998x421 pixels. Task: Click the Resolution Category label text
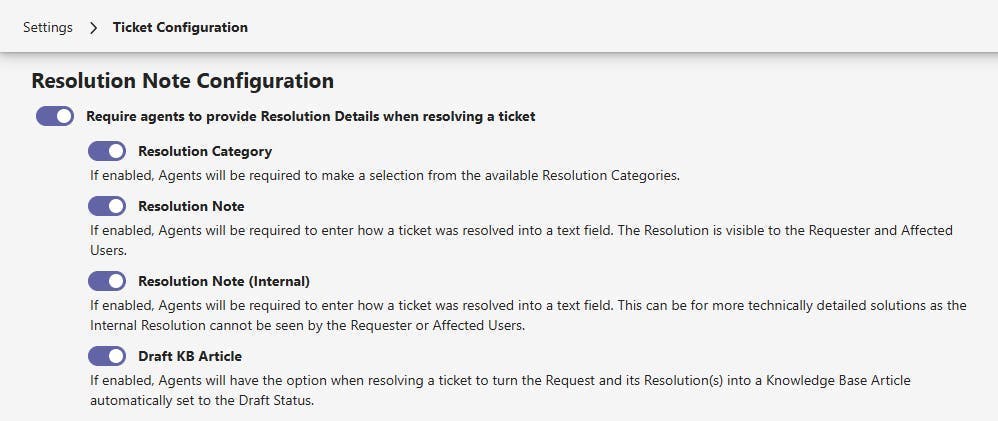[x=205, y=152]
